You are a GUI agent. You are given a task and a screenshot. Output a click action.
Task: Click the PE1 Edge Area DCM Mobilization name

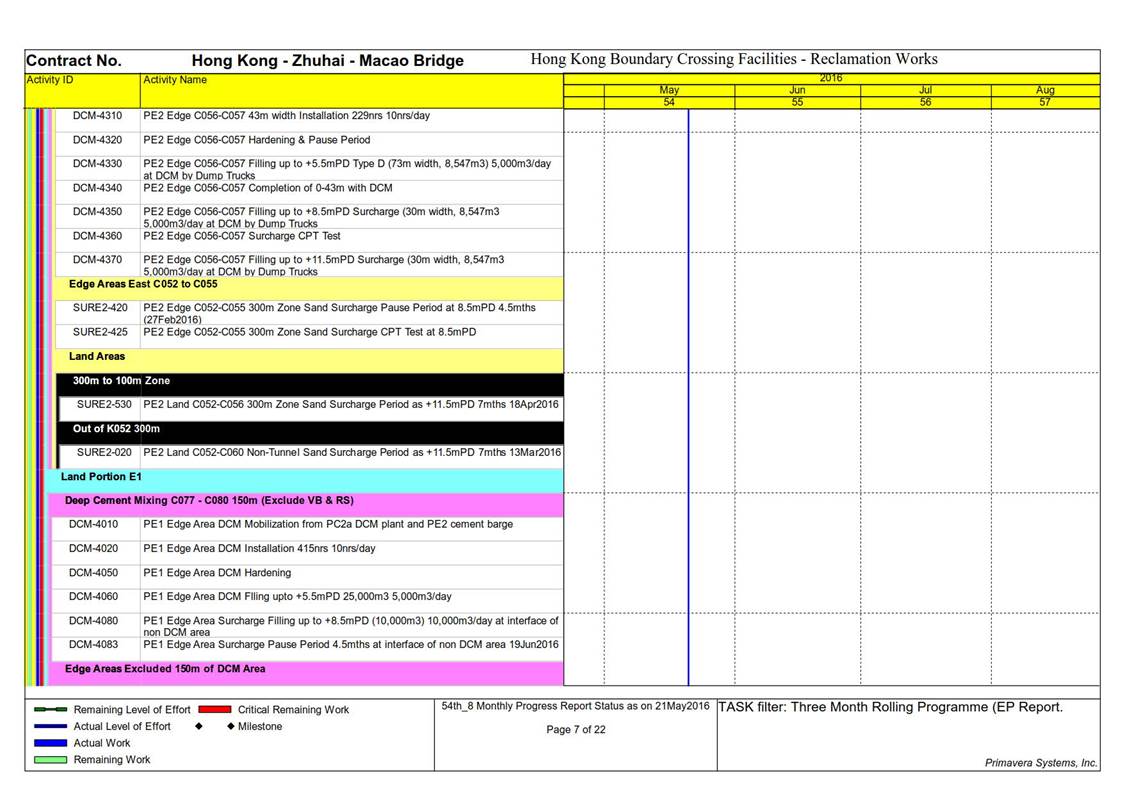[x=328, y=524]
